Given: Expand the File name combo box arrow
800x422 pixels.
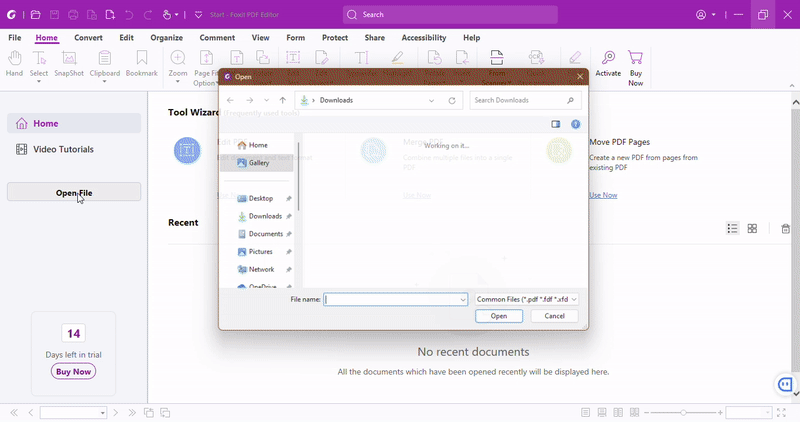Looking at the screenshot, I should point(463,300).
